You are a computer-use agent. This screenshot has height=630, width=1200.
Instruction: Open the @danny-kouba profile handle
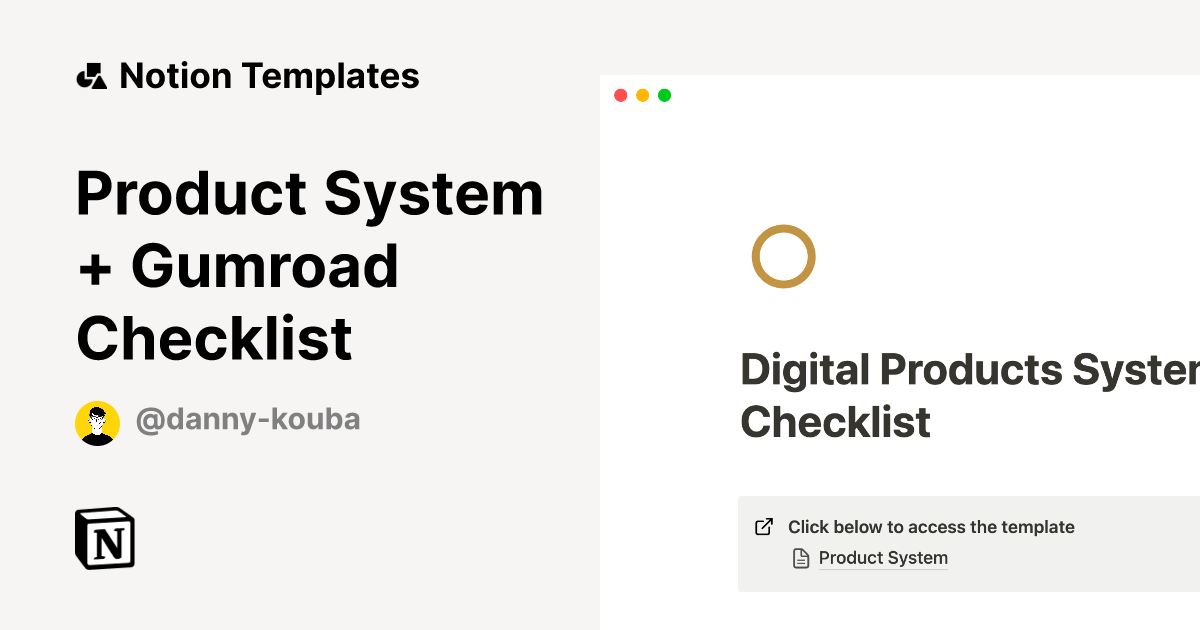tap(247, 420)
